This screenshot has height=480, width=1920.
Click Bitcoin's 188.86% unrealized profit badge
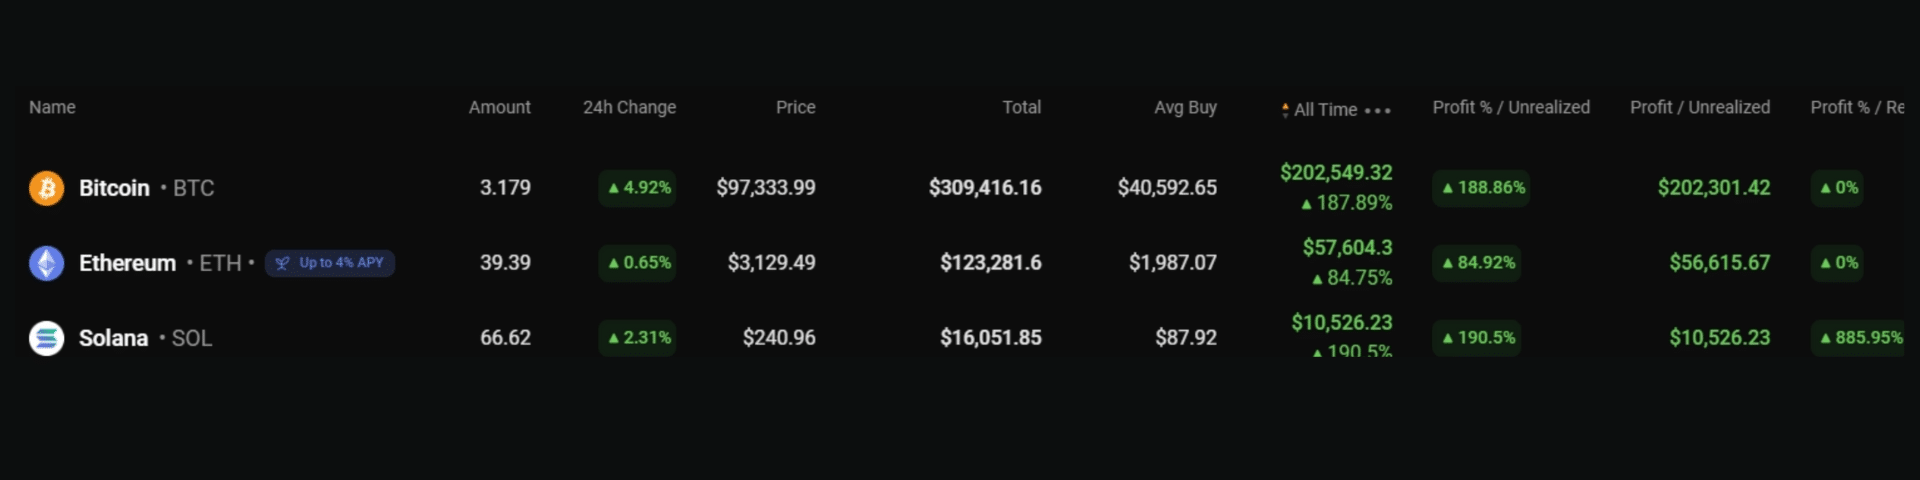click(1481, 188)
